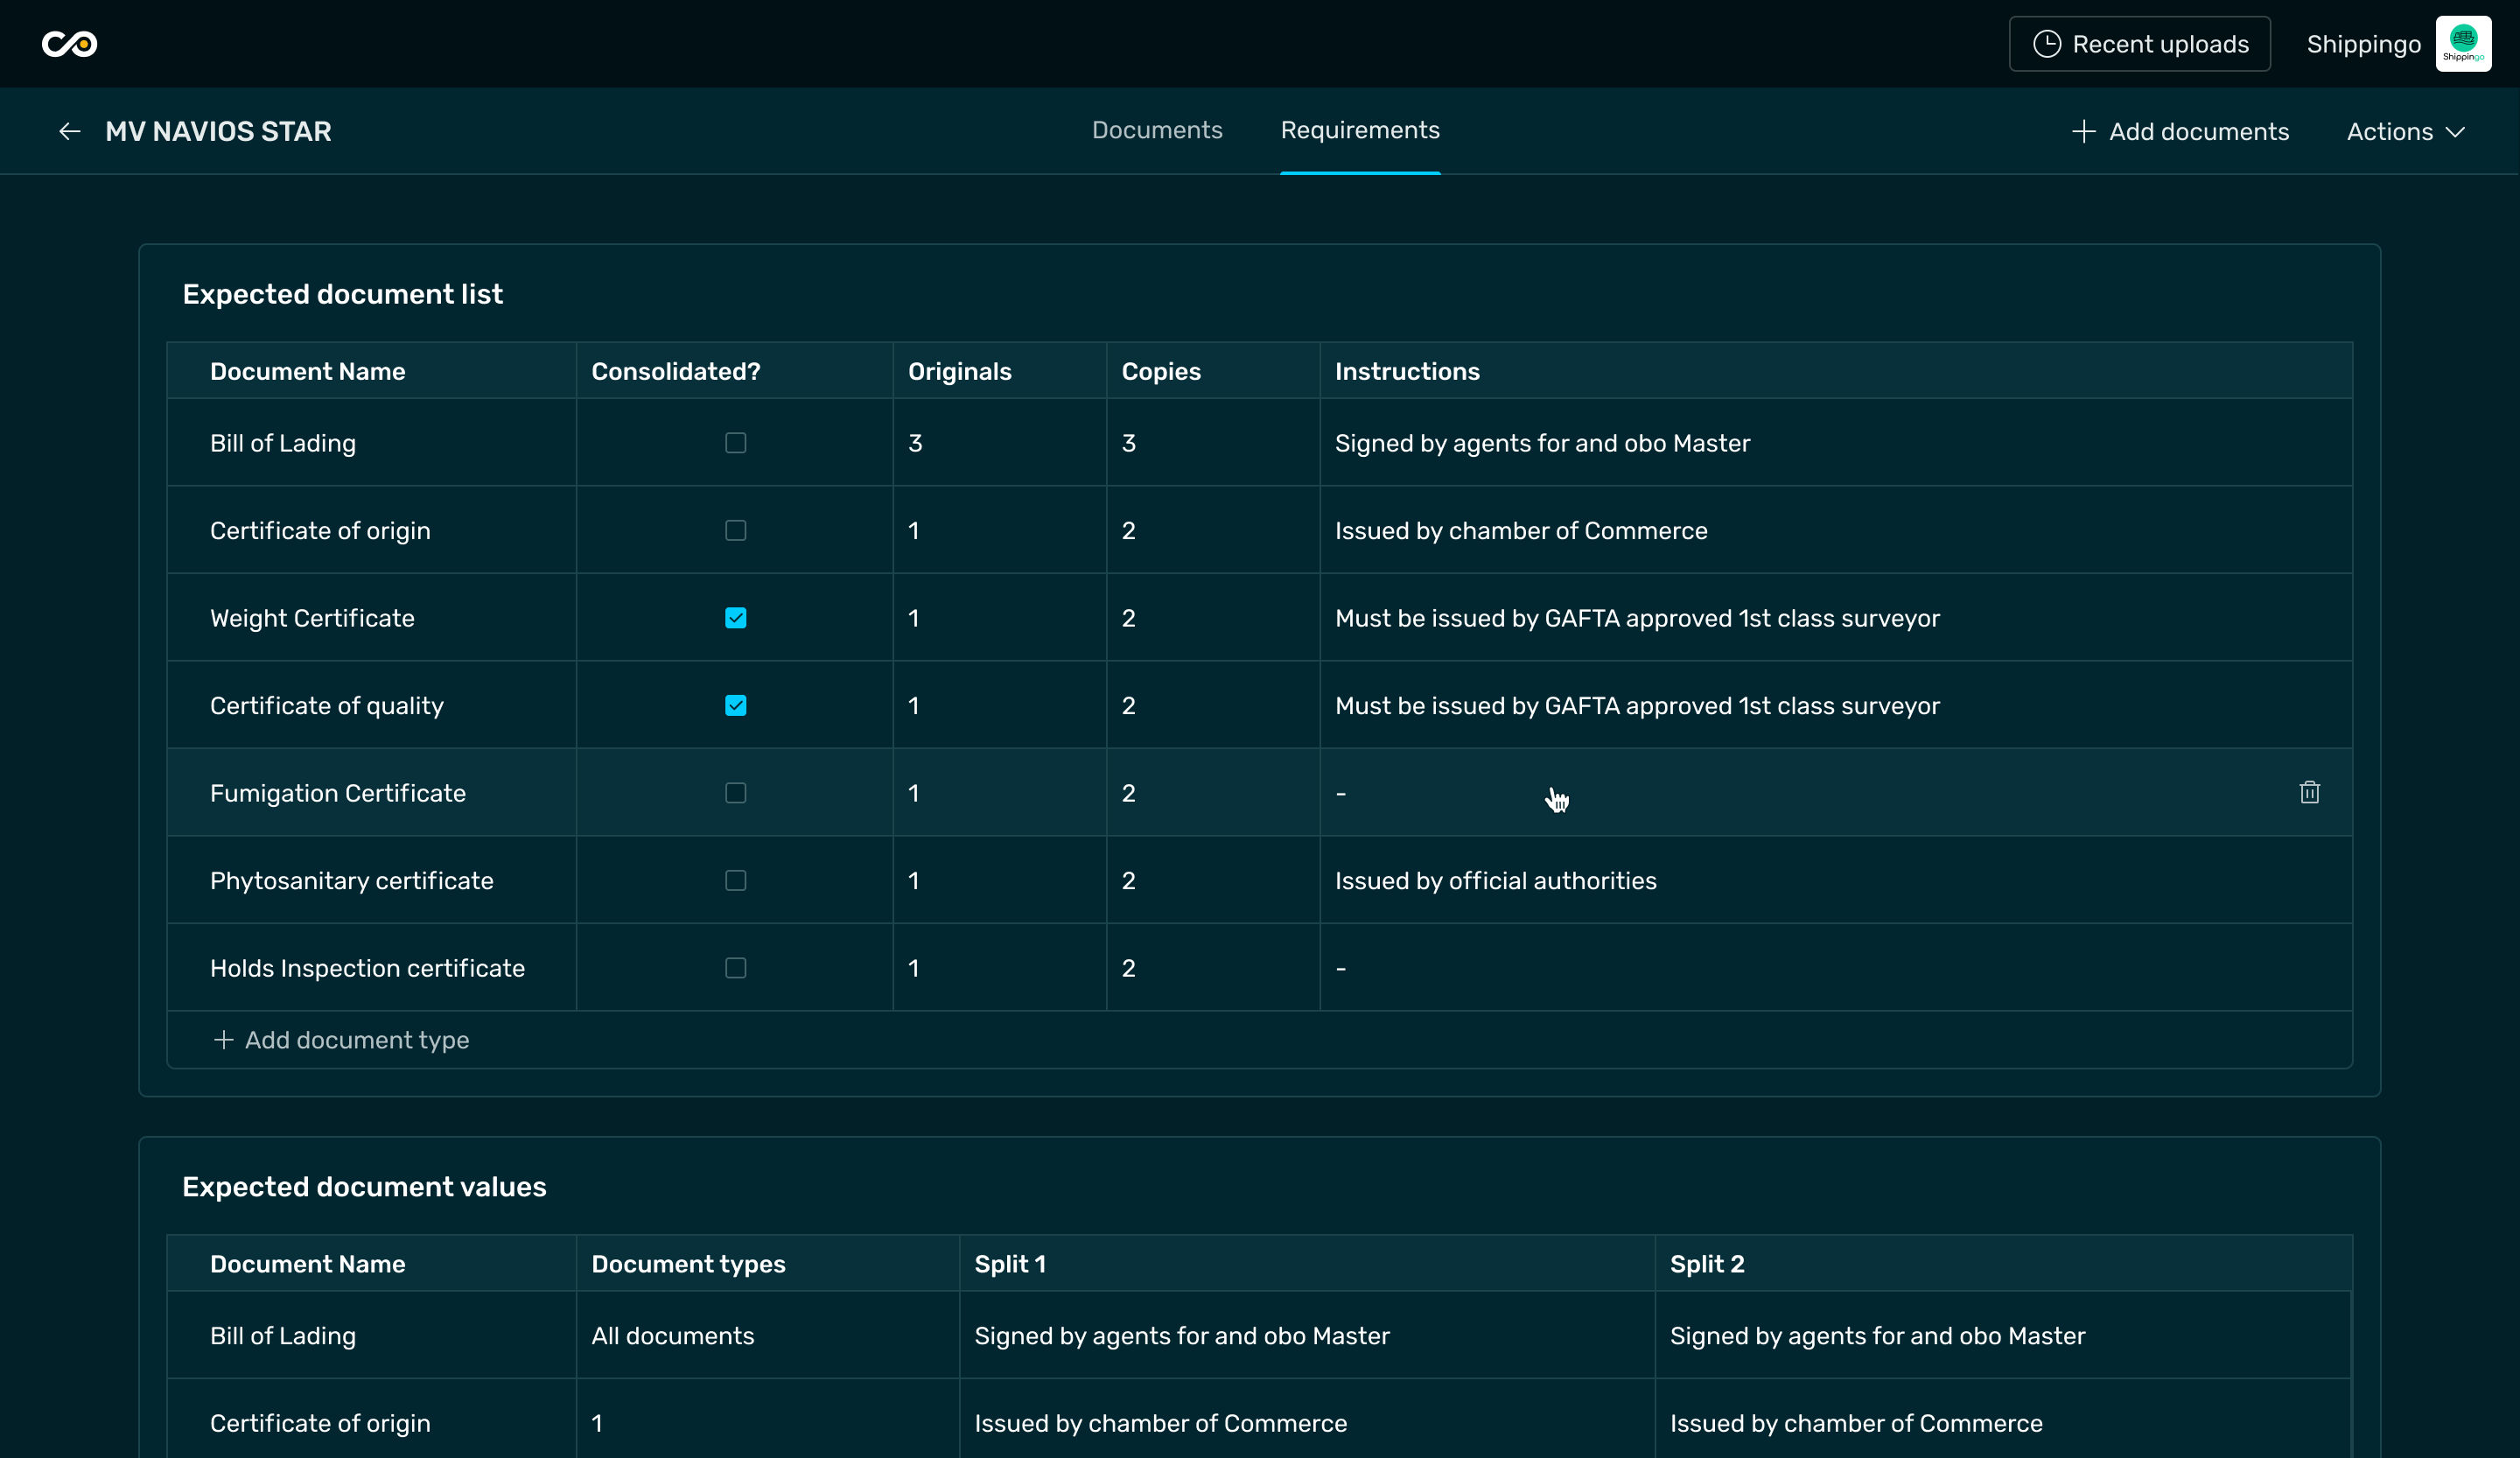This screenshot has width=2520, height=1458.
Task: Click the back arrow beside MV NAVIOS STAR
Action: pyautogui.click(x=69, y=131)
